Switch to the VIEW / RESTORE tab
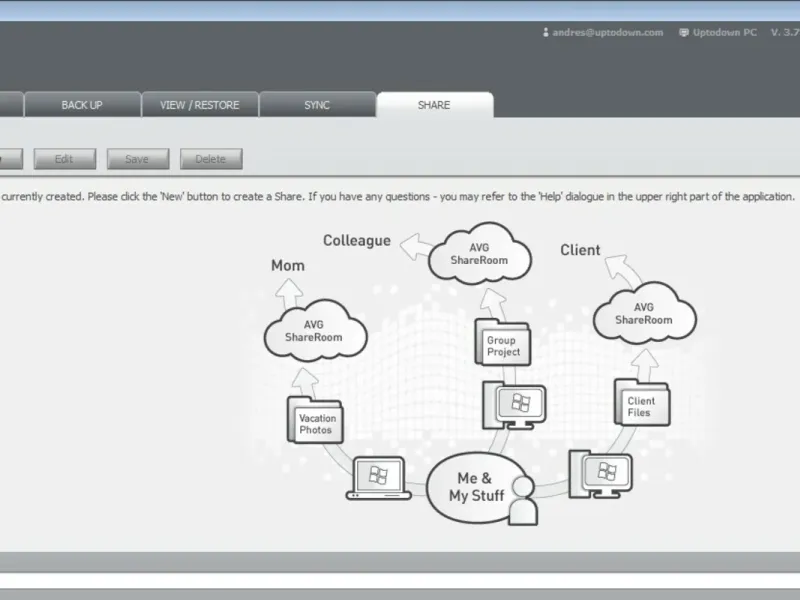The image size is (800, 600). click(x=199, y=105)
